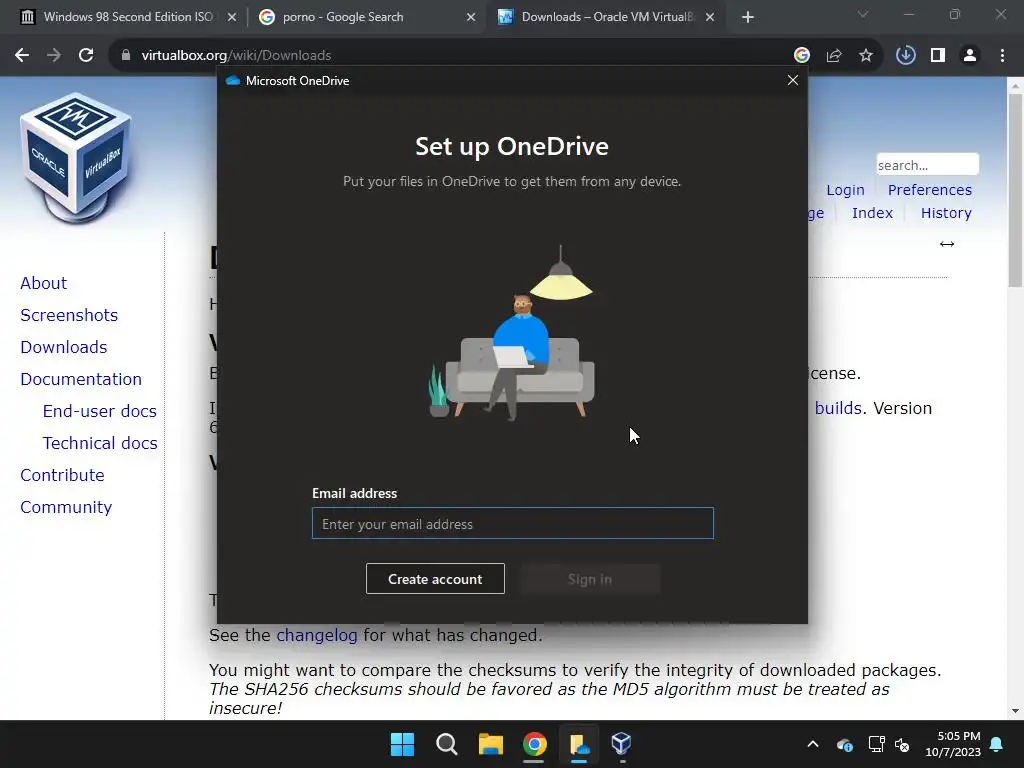
Task: Select the Downloads – Oracle VM VirtualBox tab
Action: pos(605,17)
